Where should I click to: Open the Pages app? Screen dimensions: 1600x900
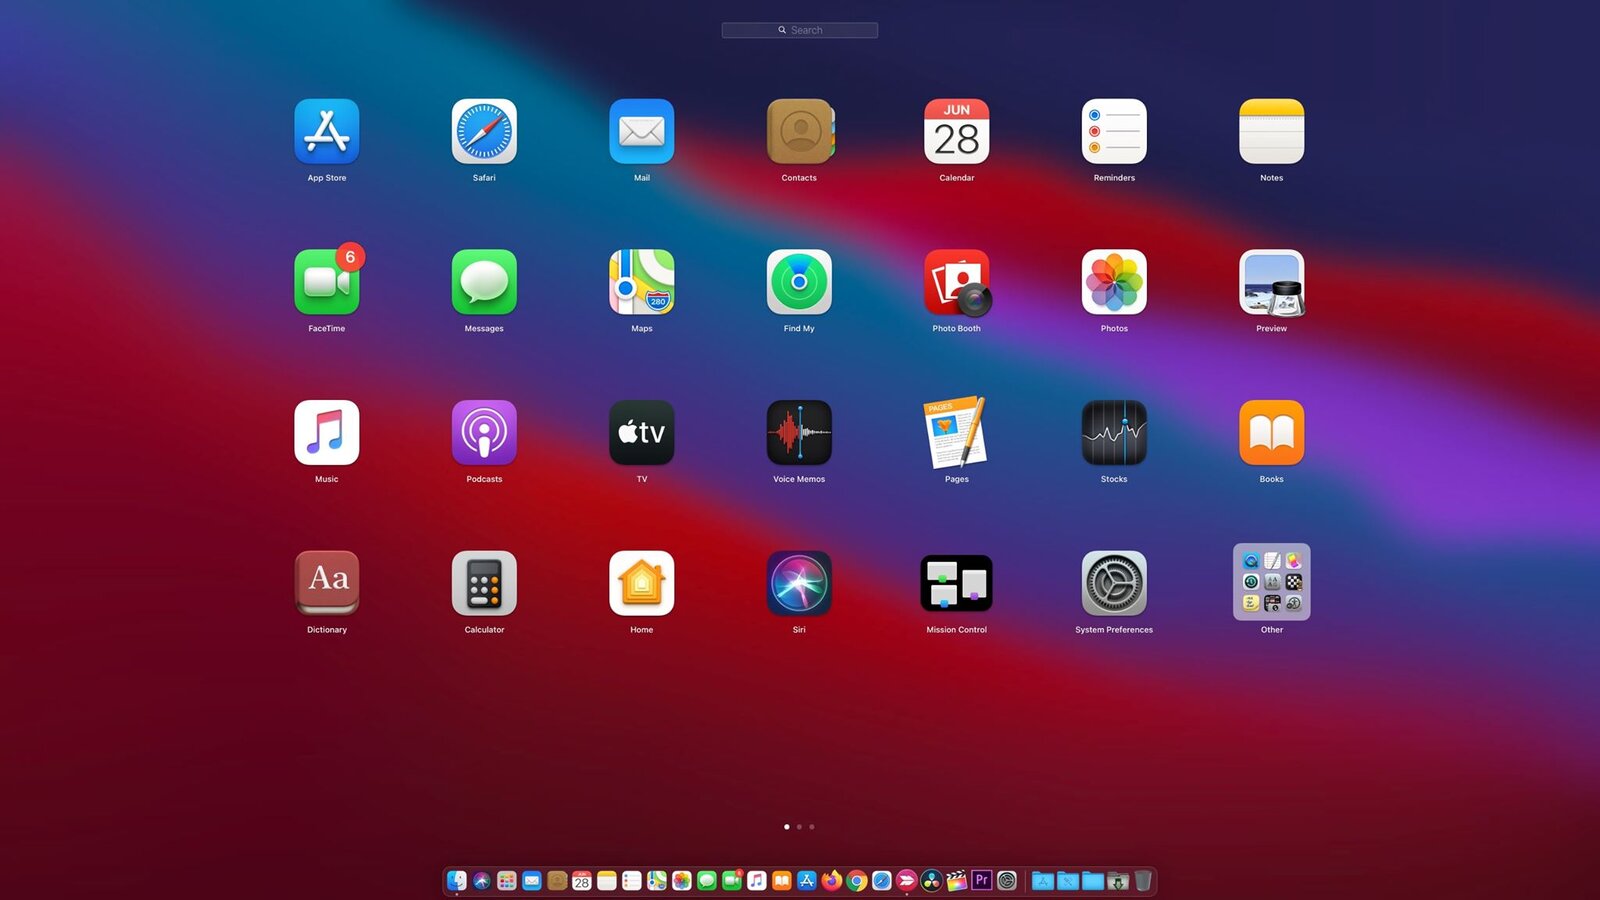pos(957,432)
